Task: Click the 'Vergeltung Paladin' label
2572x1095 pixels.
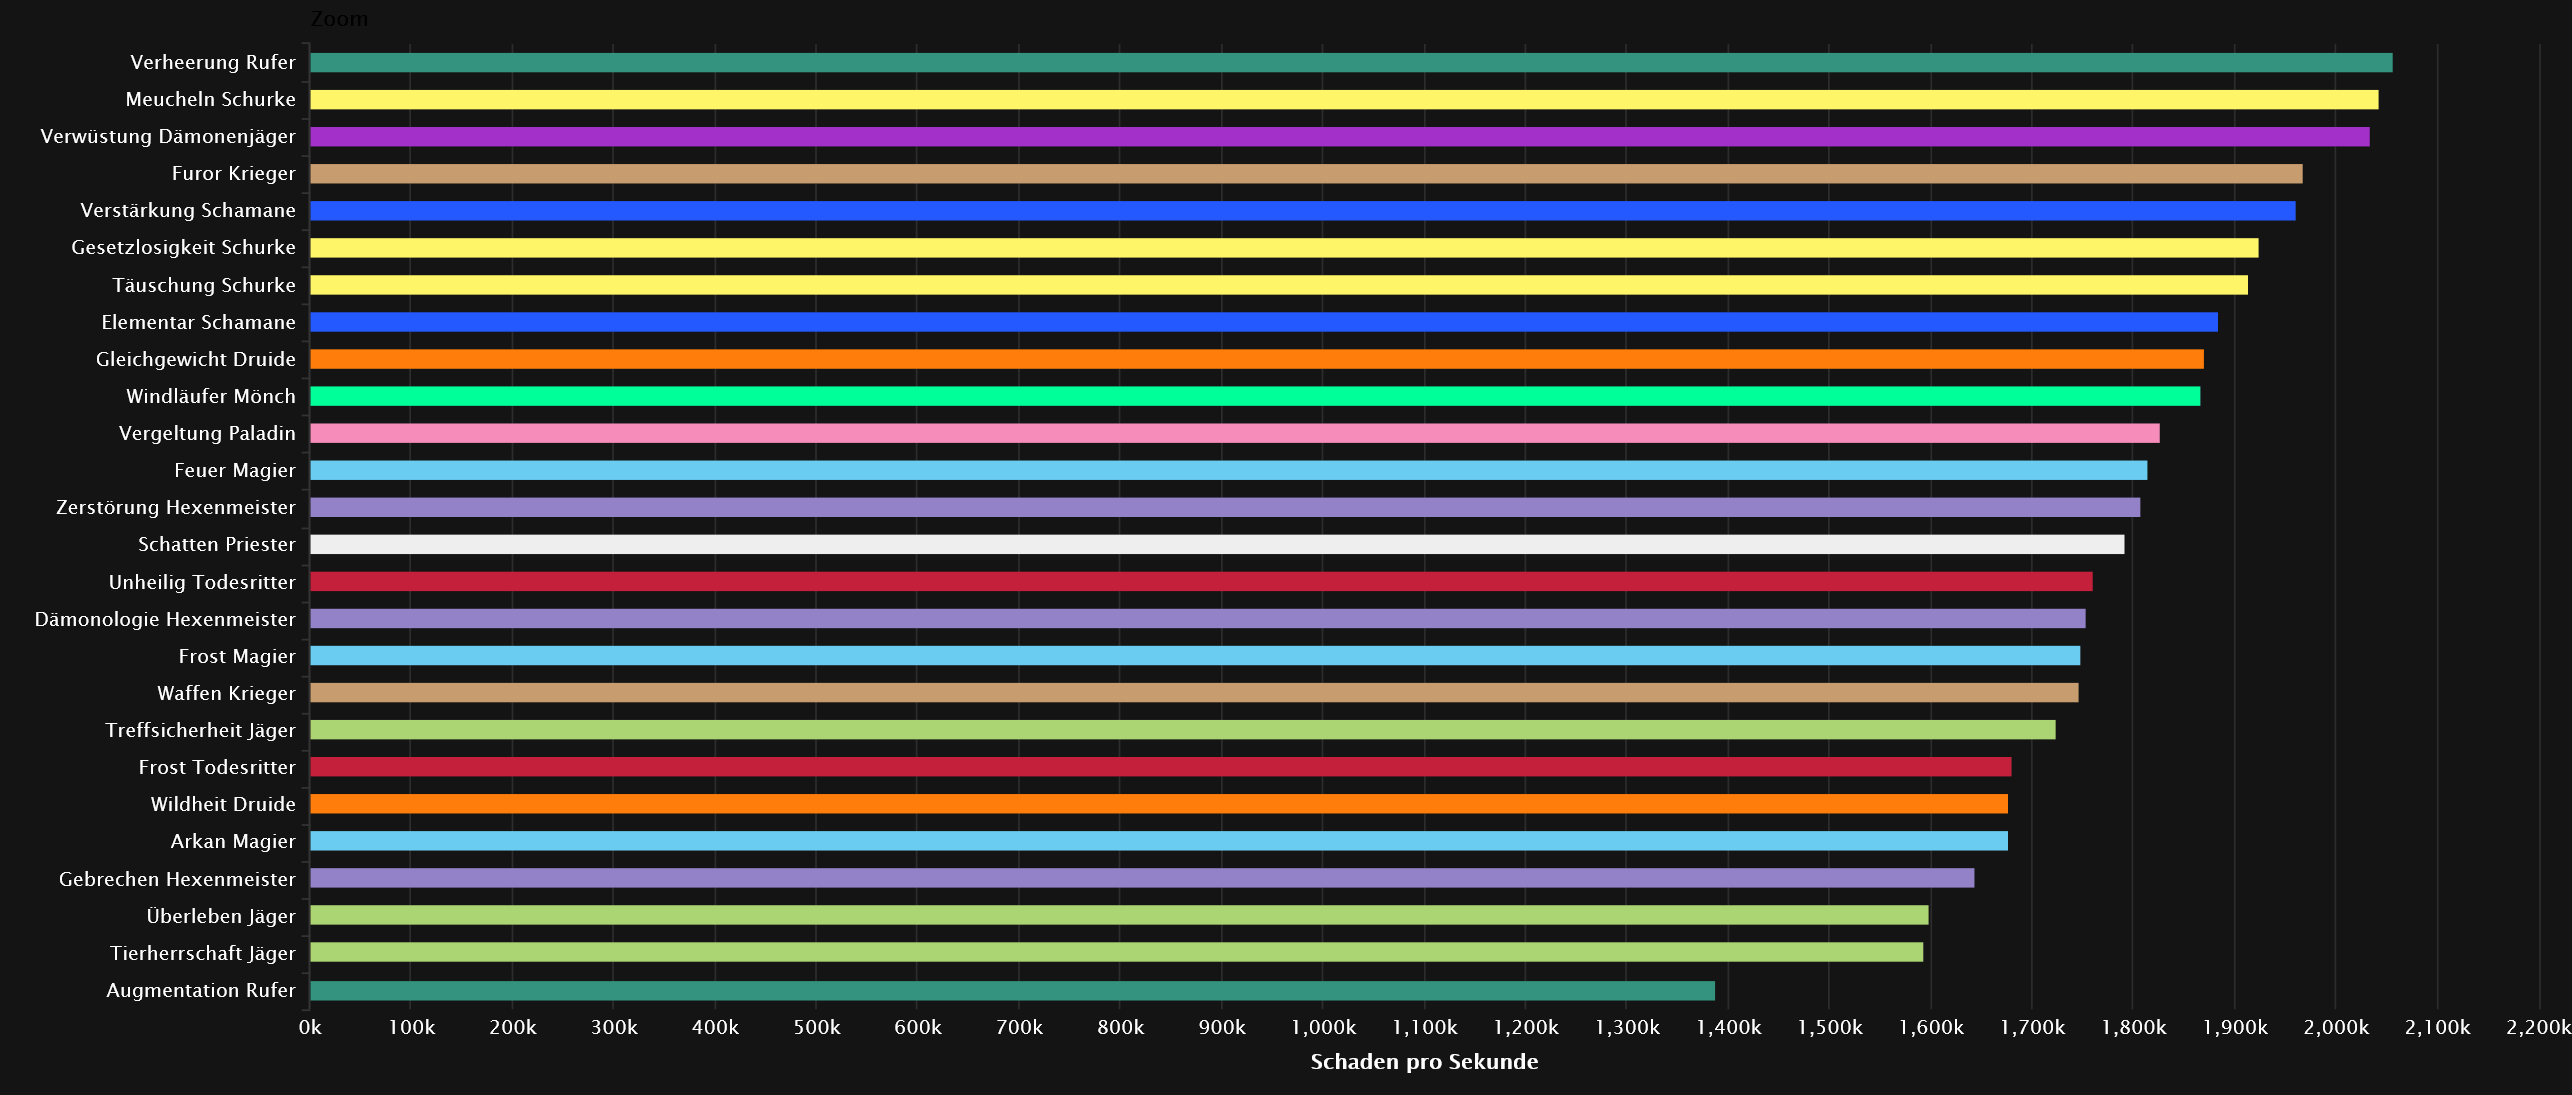Action: [207, 433]
